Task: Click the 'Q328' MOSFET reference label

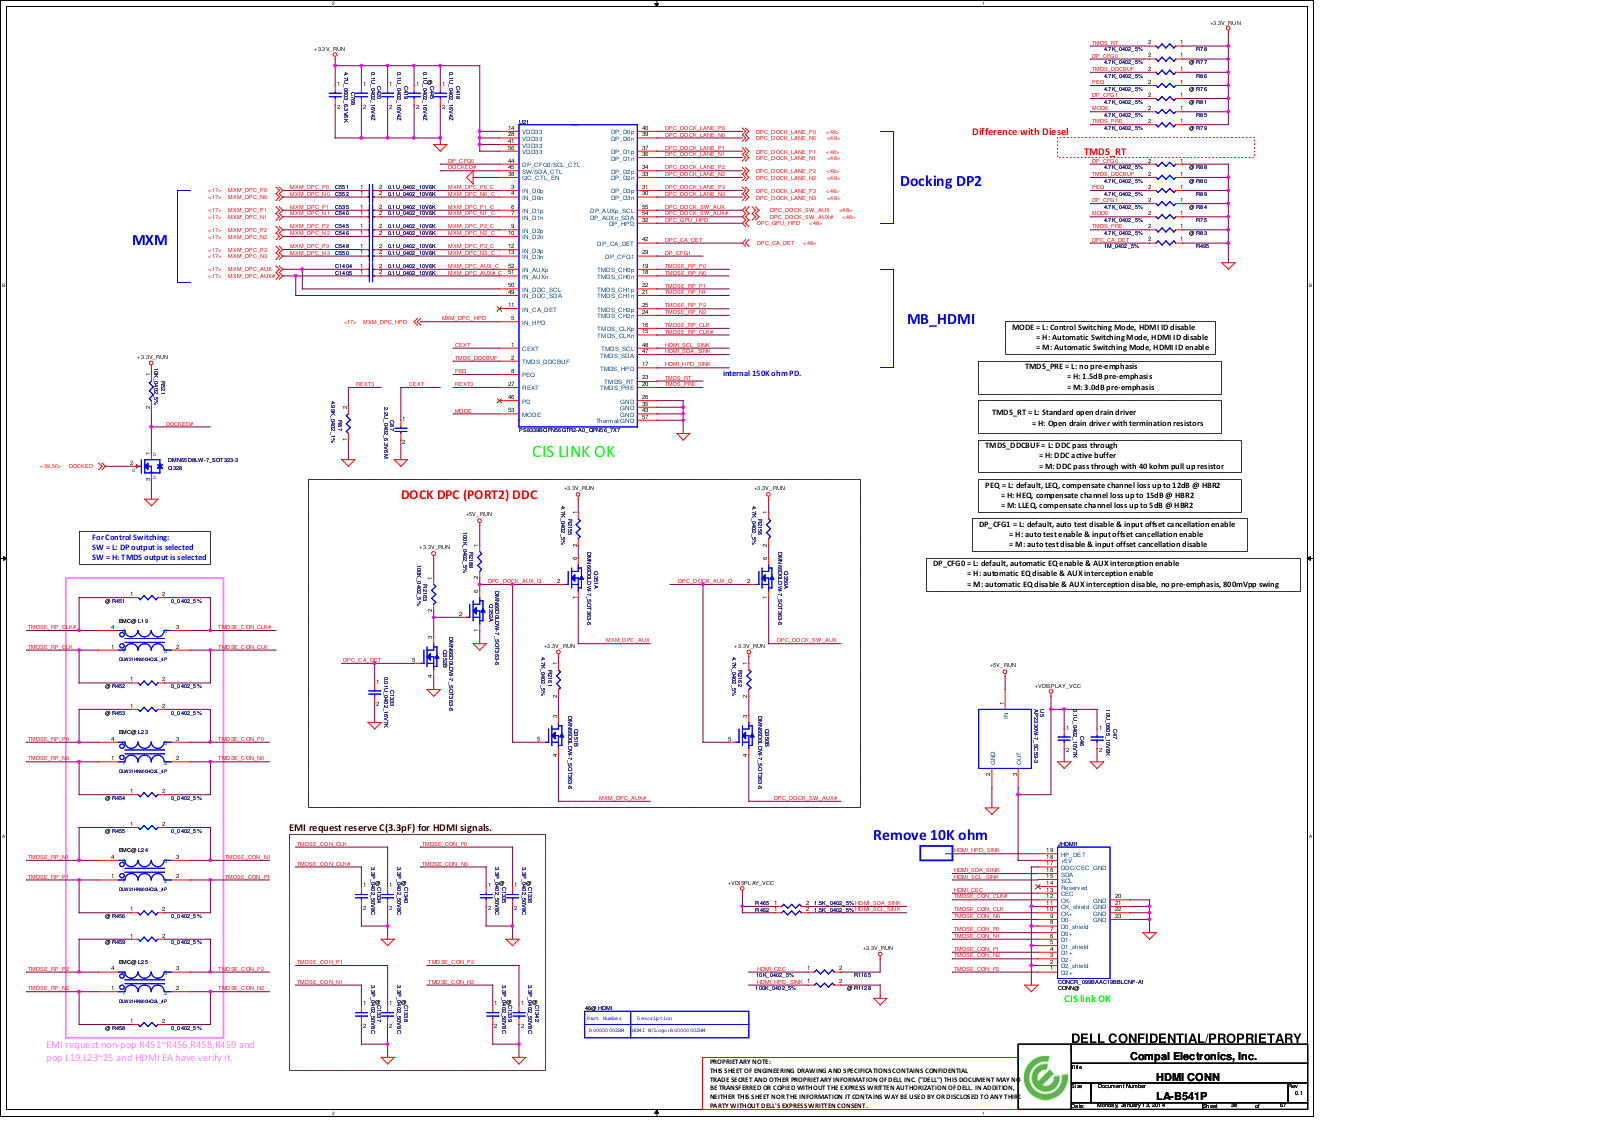Action: coord(175,468)
